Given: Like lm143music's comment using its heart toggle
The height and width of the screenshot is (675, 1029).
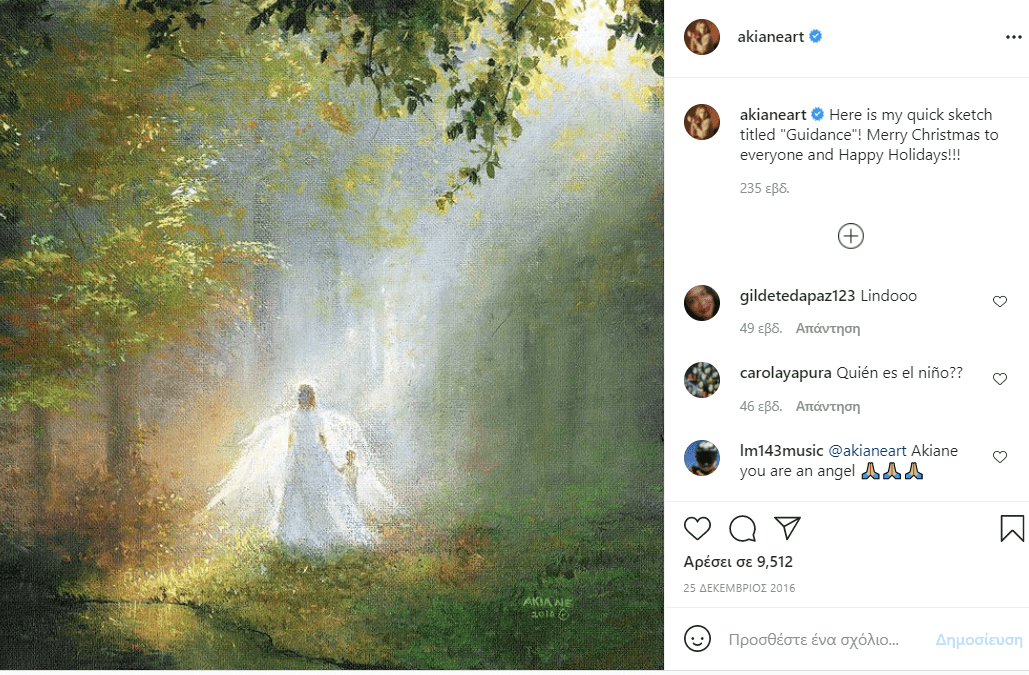Looking at the screenshot, I should coord(1000,456).
